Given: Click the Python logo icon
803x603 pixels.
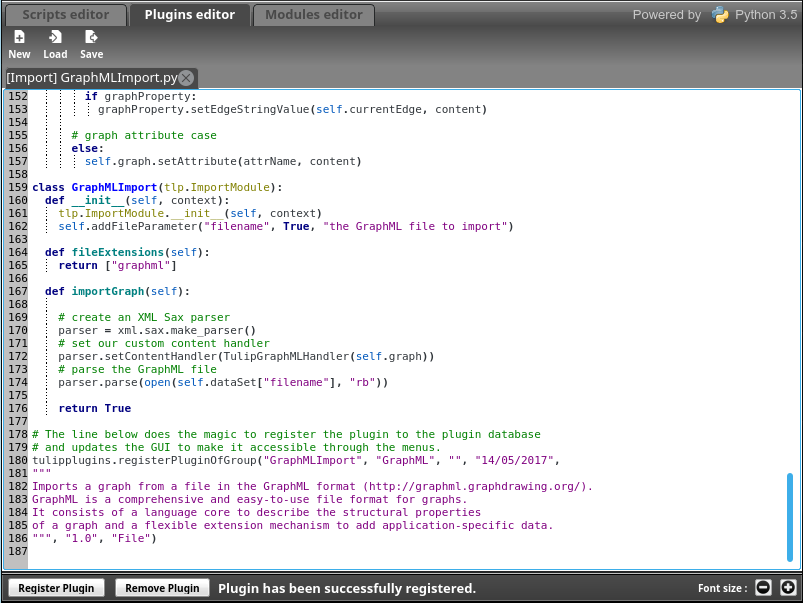Looking at the screenshot, I should coord(720,14).
